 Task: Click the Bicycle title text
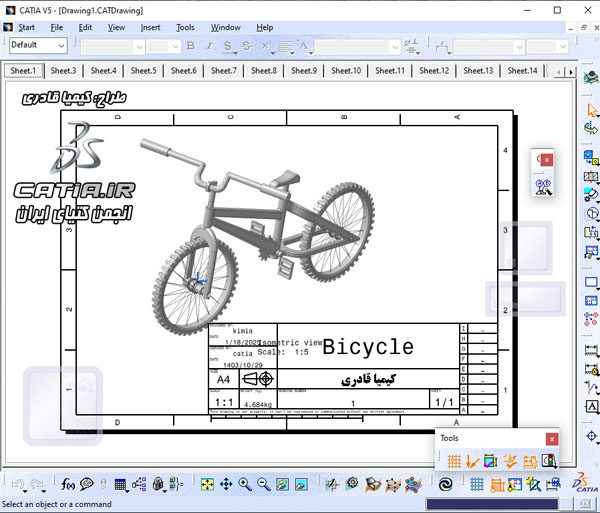click(368, 347)
